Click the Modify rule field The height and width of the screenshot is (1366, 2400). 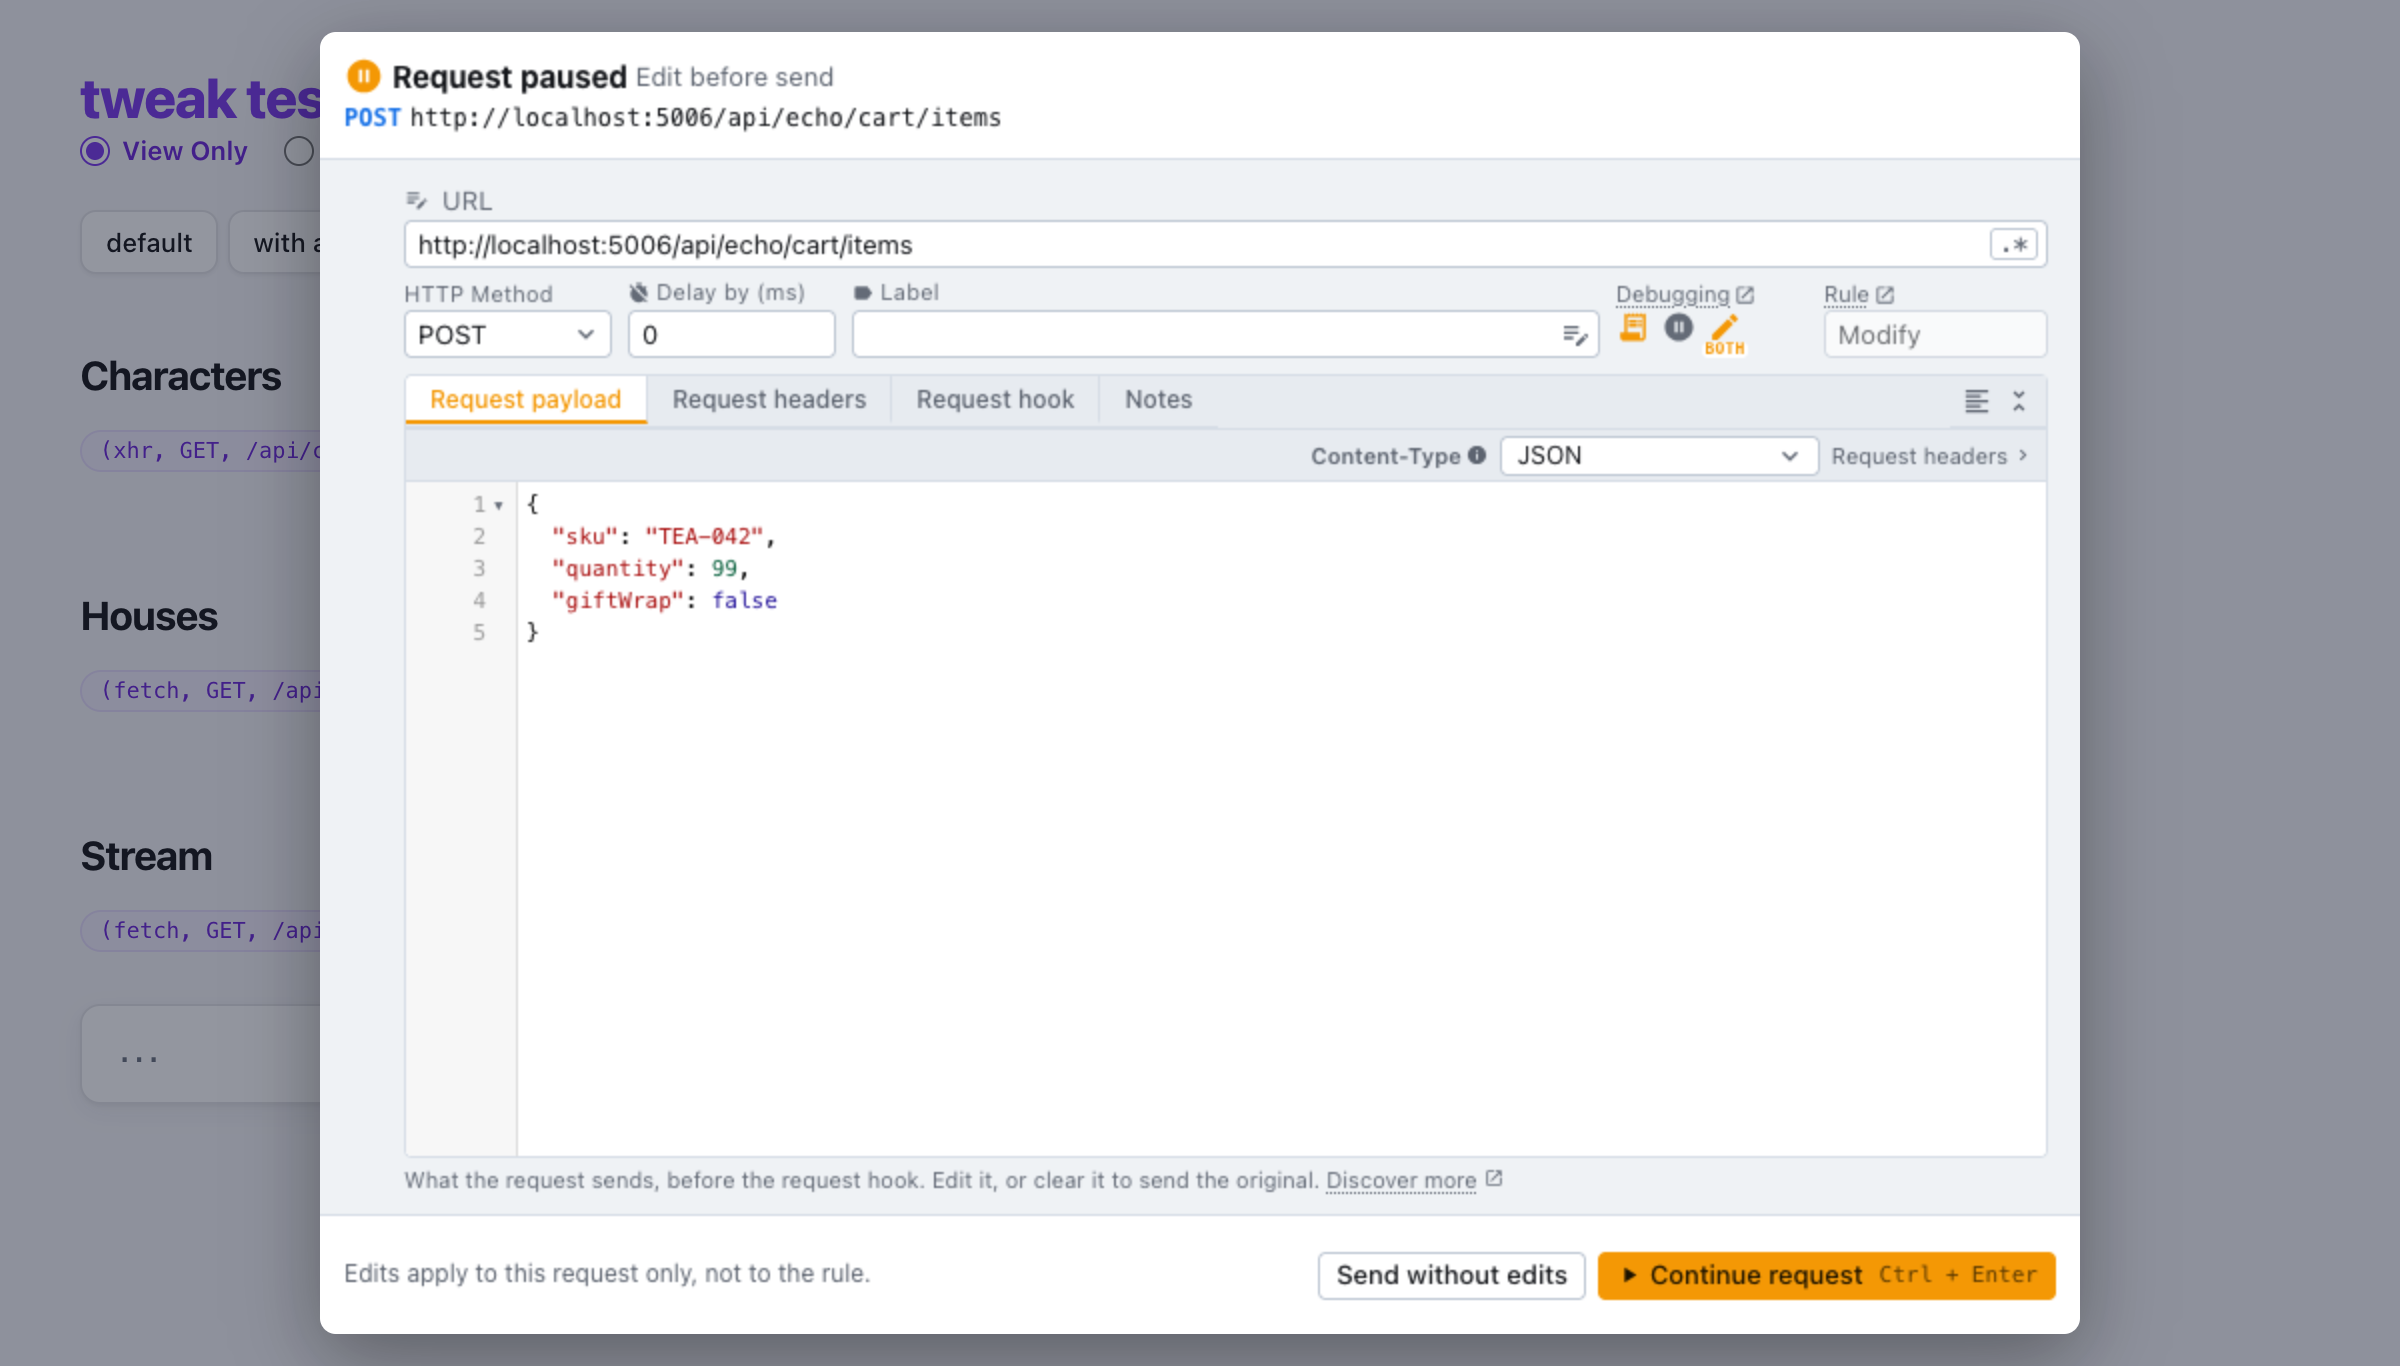coord(1934,335)
